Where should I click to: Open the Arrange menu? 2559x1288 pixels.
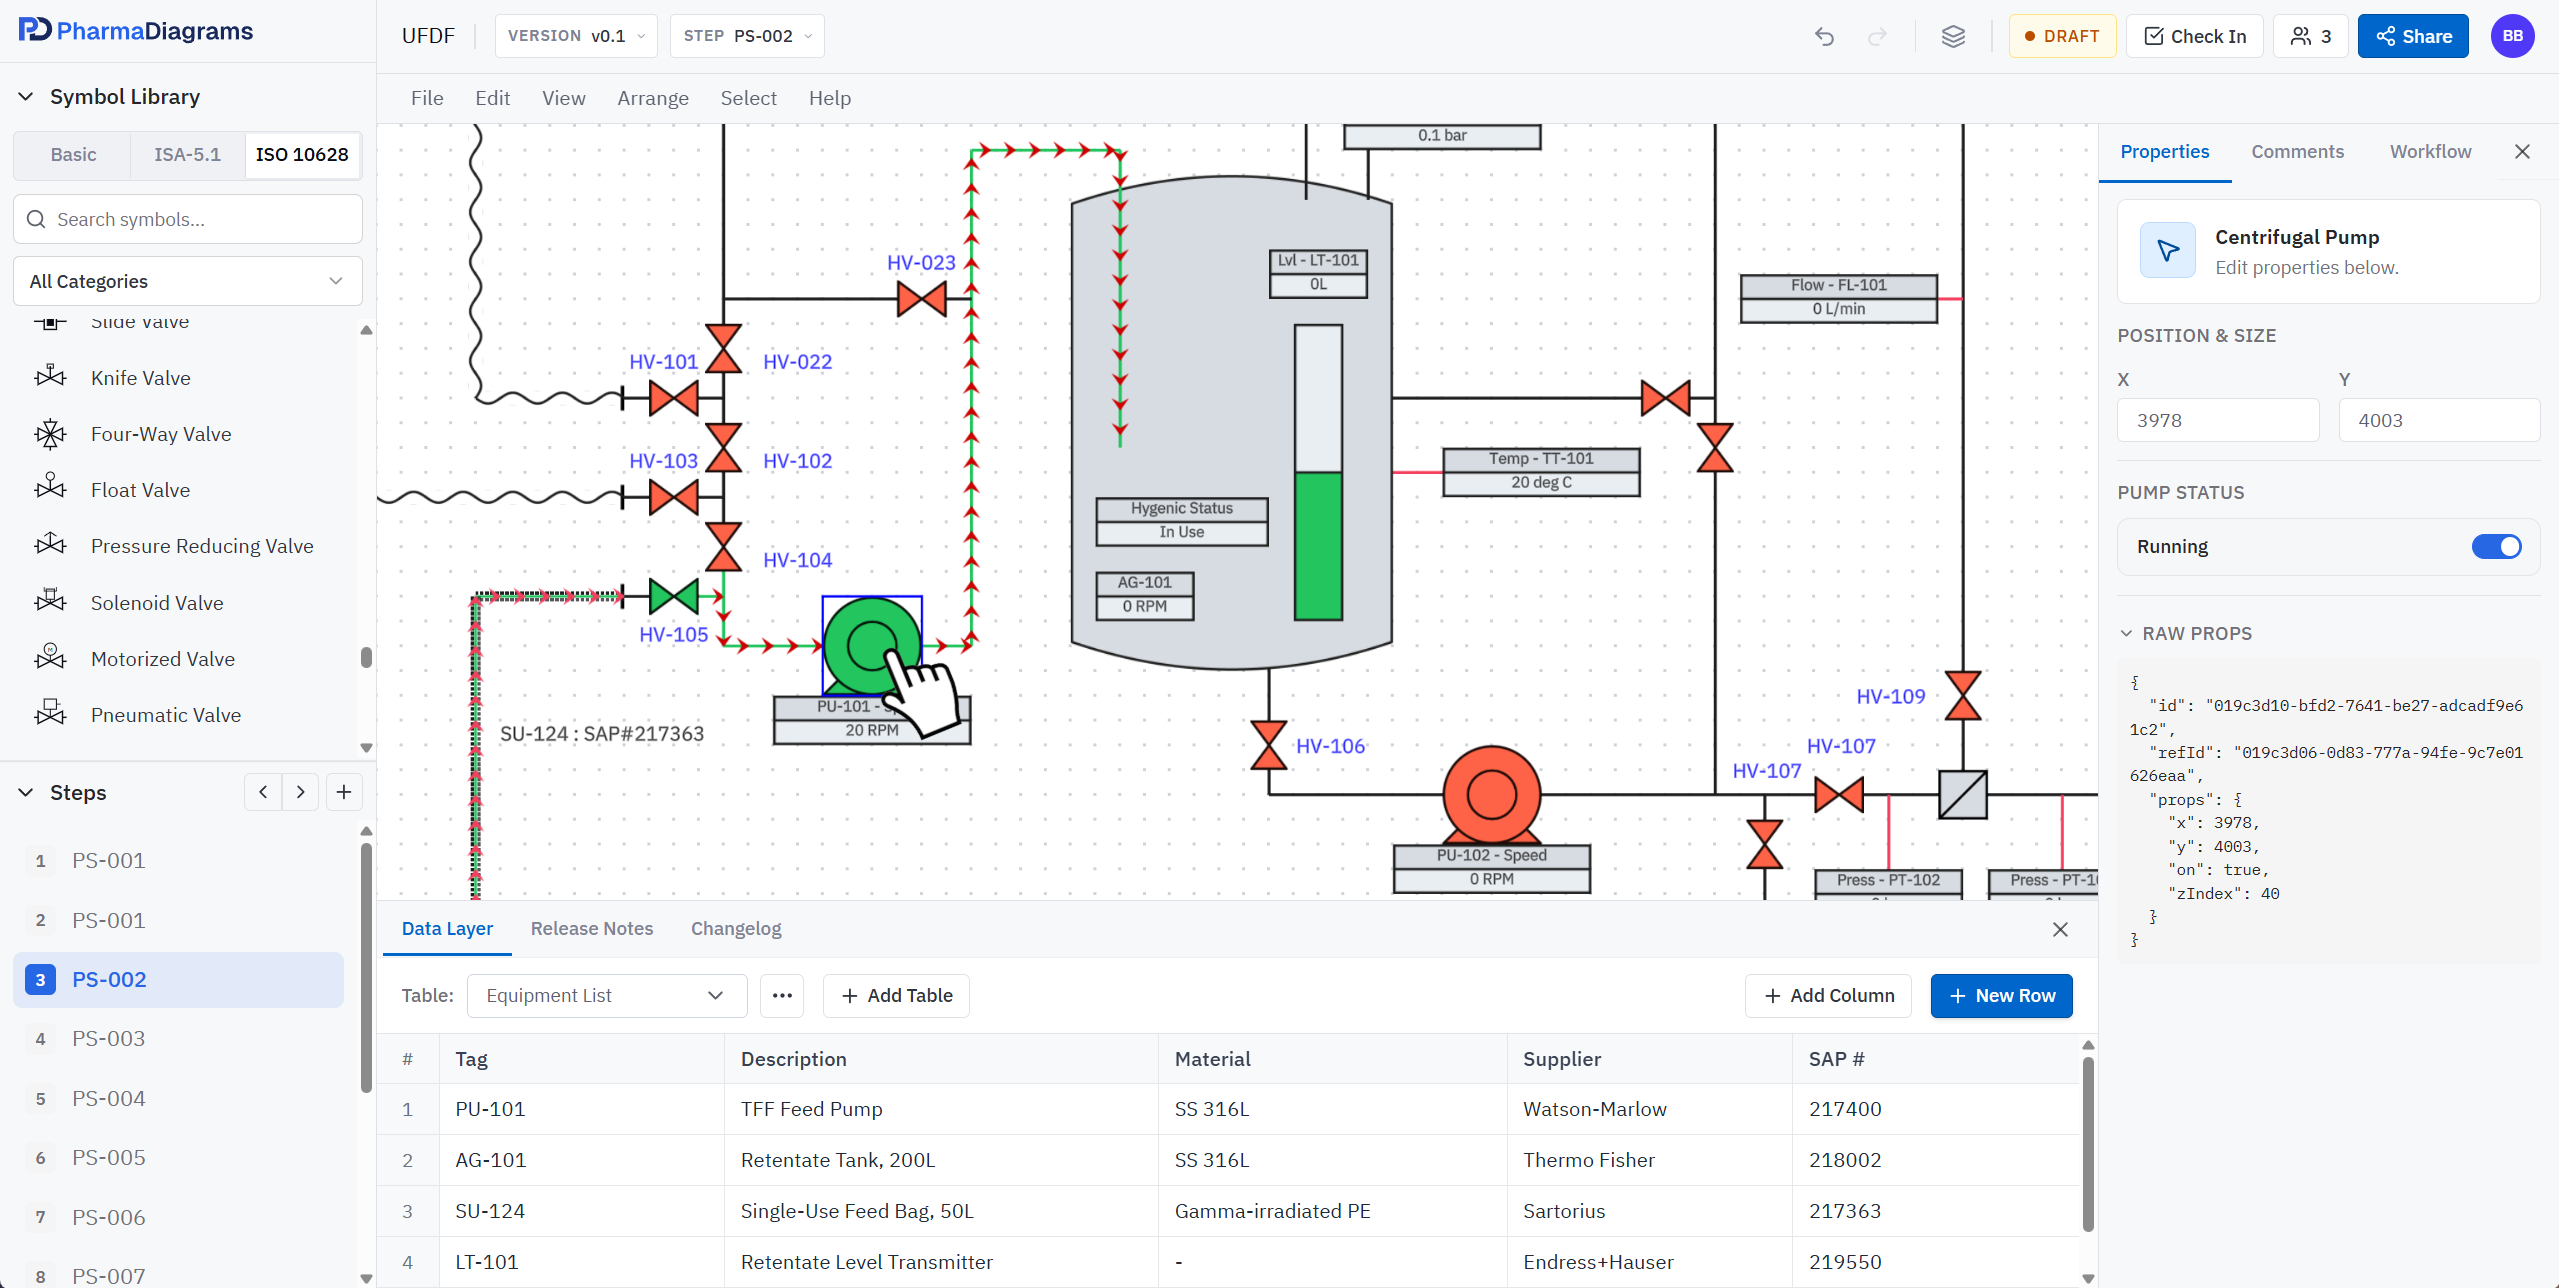pos(653,98)
